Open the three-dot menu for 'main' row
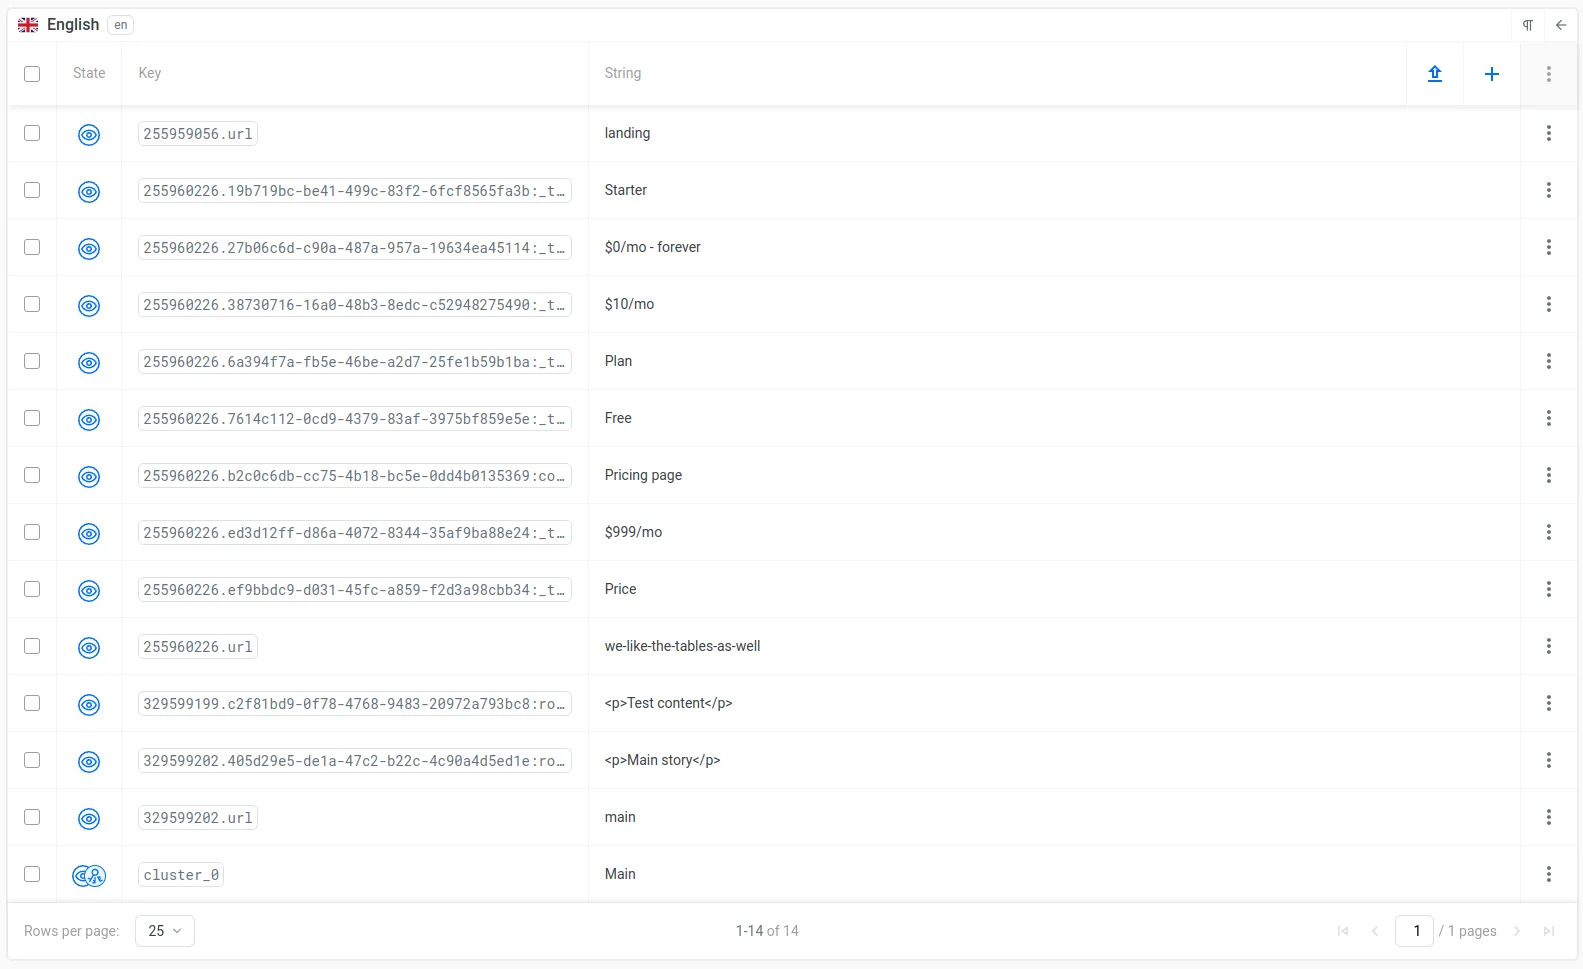1583x969 pixels. [1548, 817]
